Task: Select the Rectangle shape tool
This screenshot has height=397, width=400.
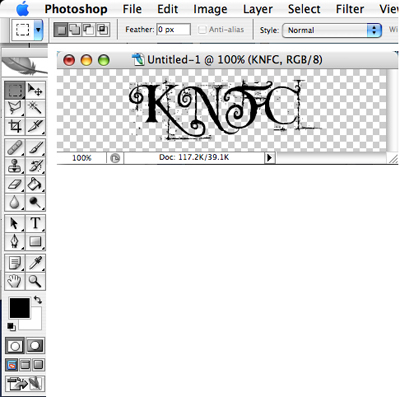Action: click(35, 242)
